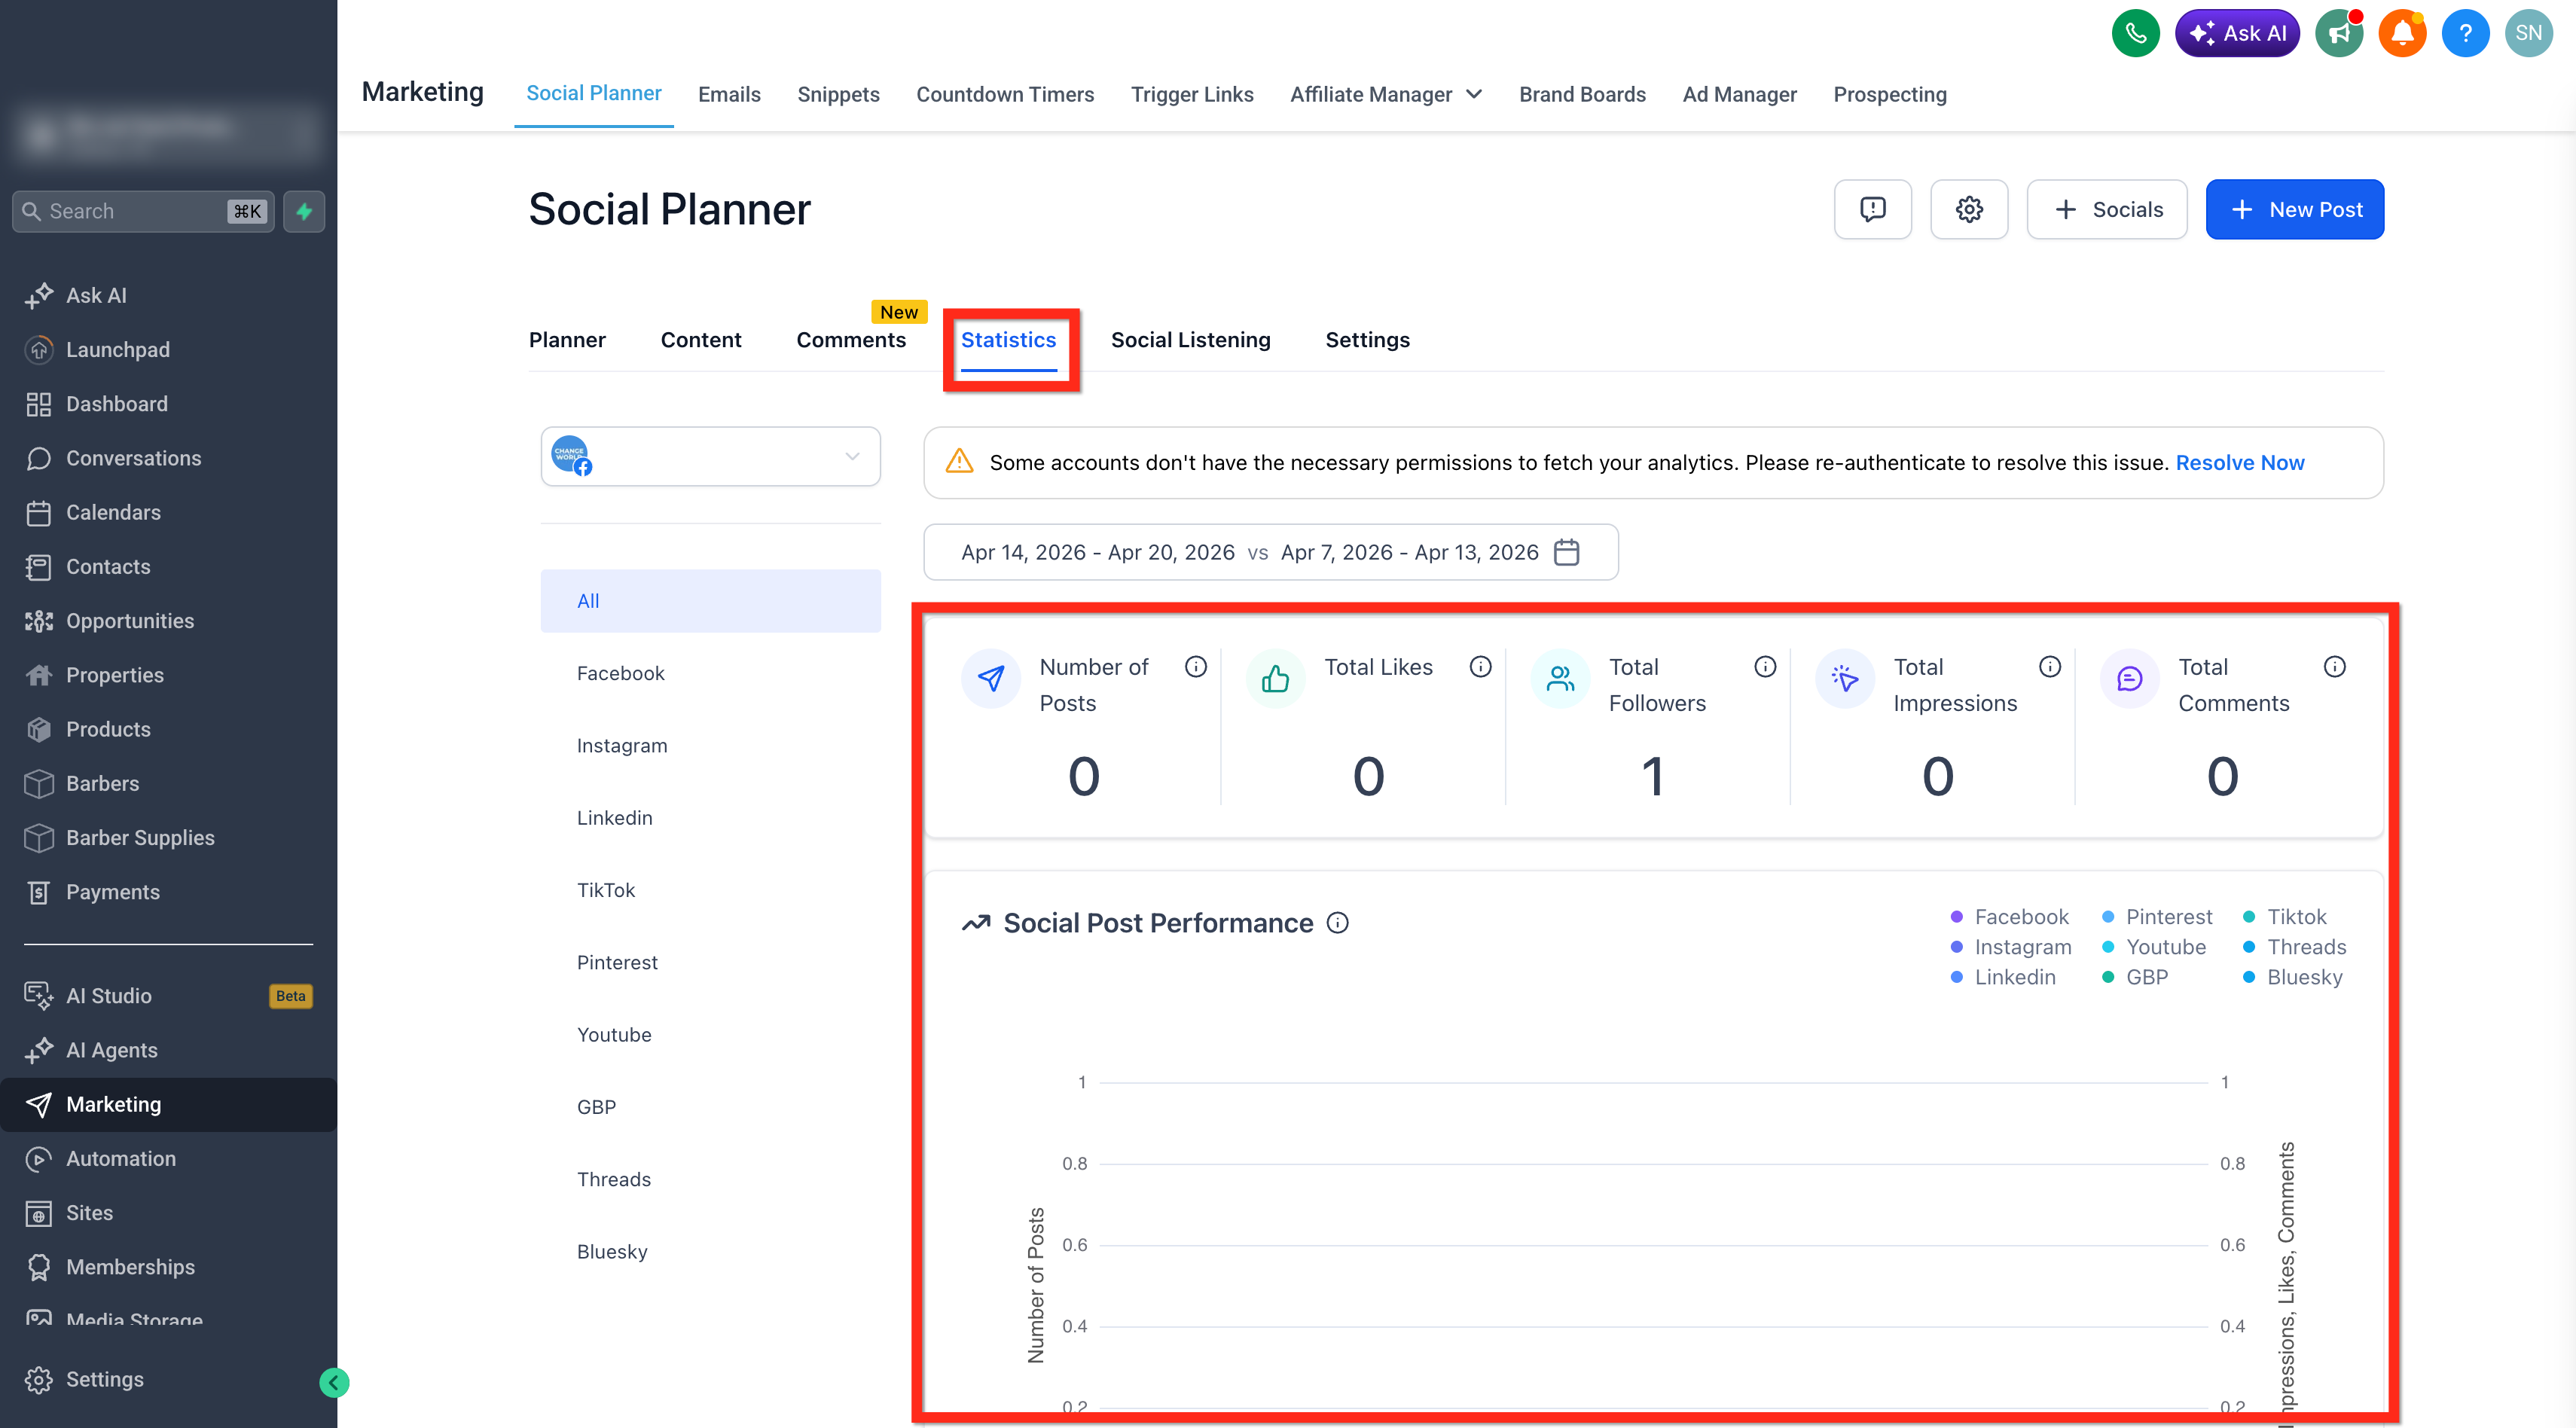This screenshot has width=2576, height=1428.
Task: Click the feedback speech bubble icon button
Action: [1873, 209]
